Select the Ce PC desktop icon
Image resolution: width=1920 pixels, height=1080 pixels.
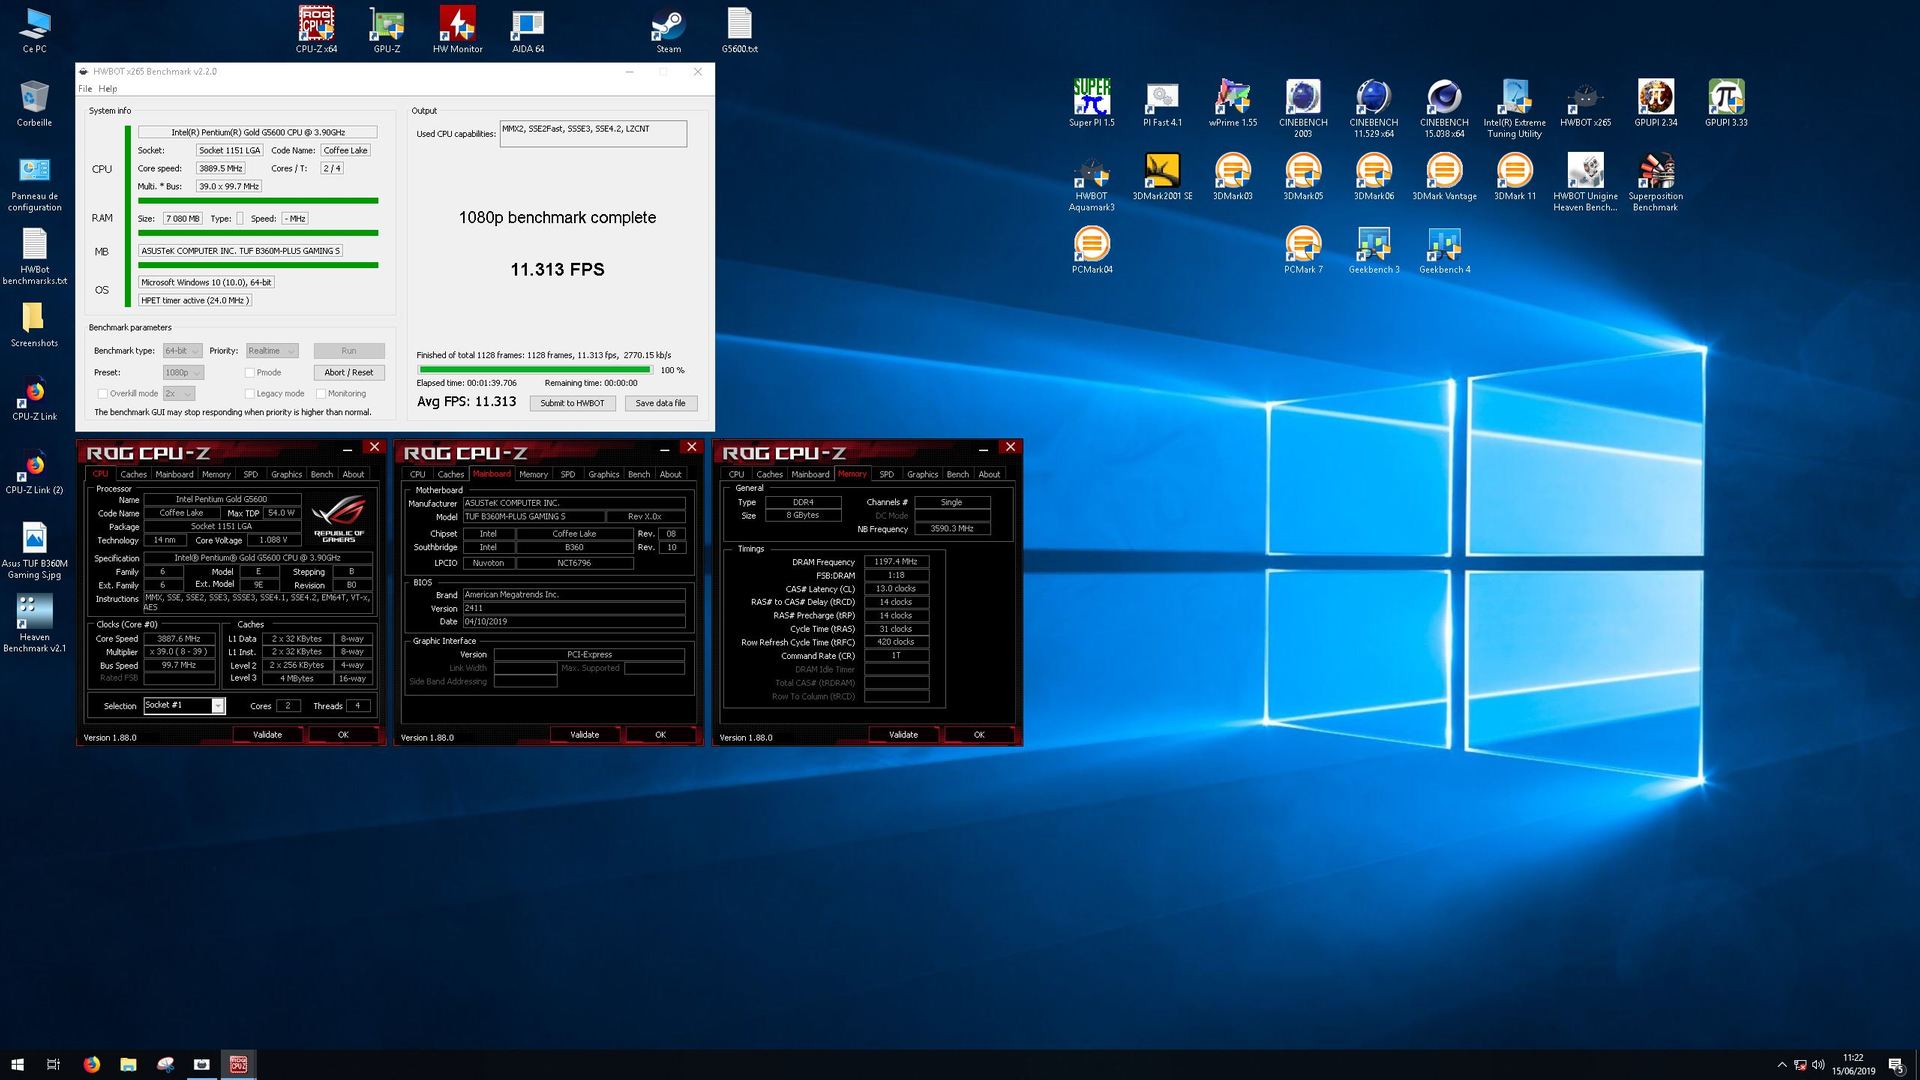[35, 29]
